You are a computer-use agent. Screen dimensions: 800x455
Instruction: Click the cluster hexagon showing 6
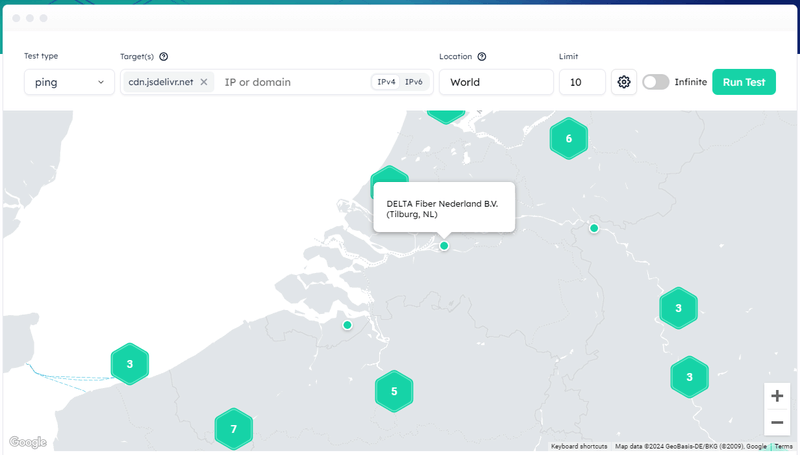pos(568,138)
